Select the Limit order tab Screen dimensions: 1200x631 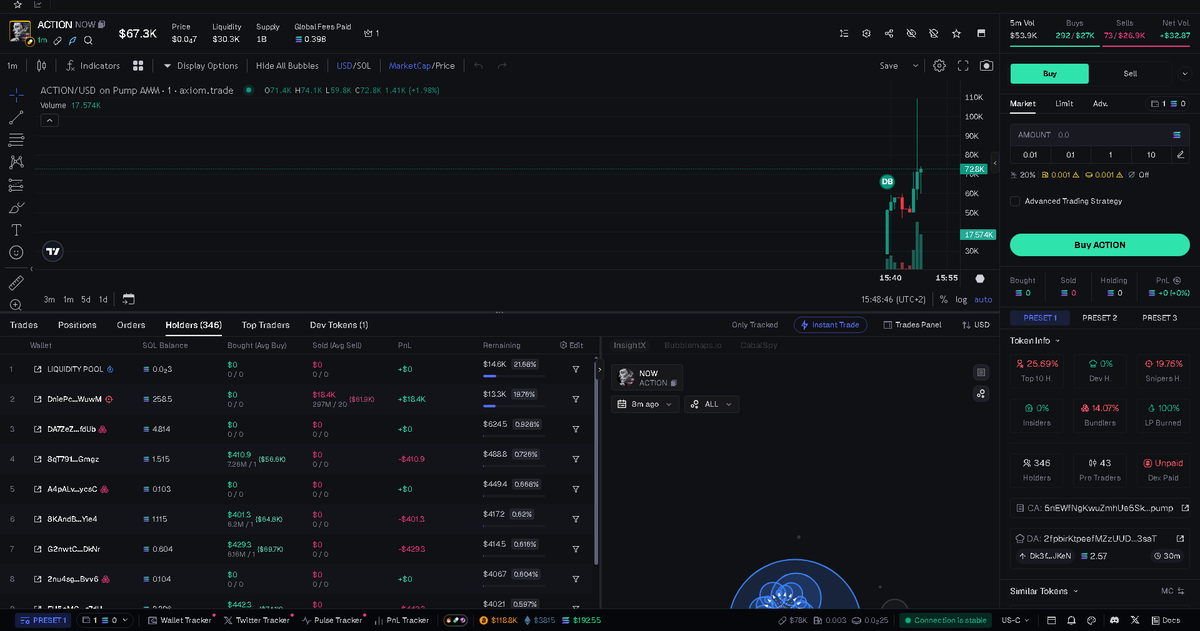(1064, 103)
